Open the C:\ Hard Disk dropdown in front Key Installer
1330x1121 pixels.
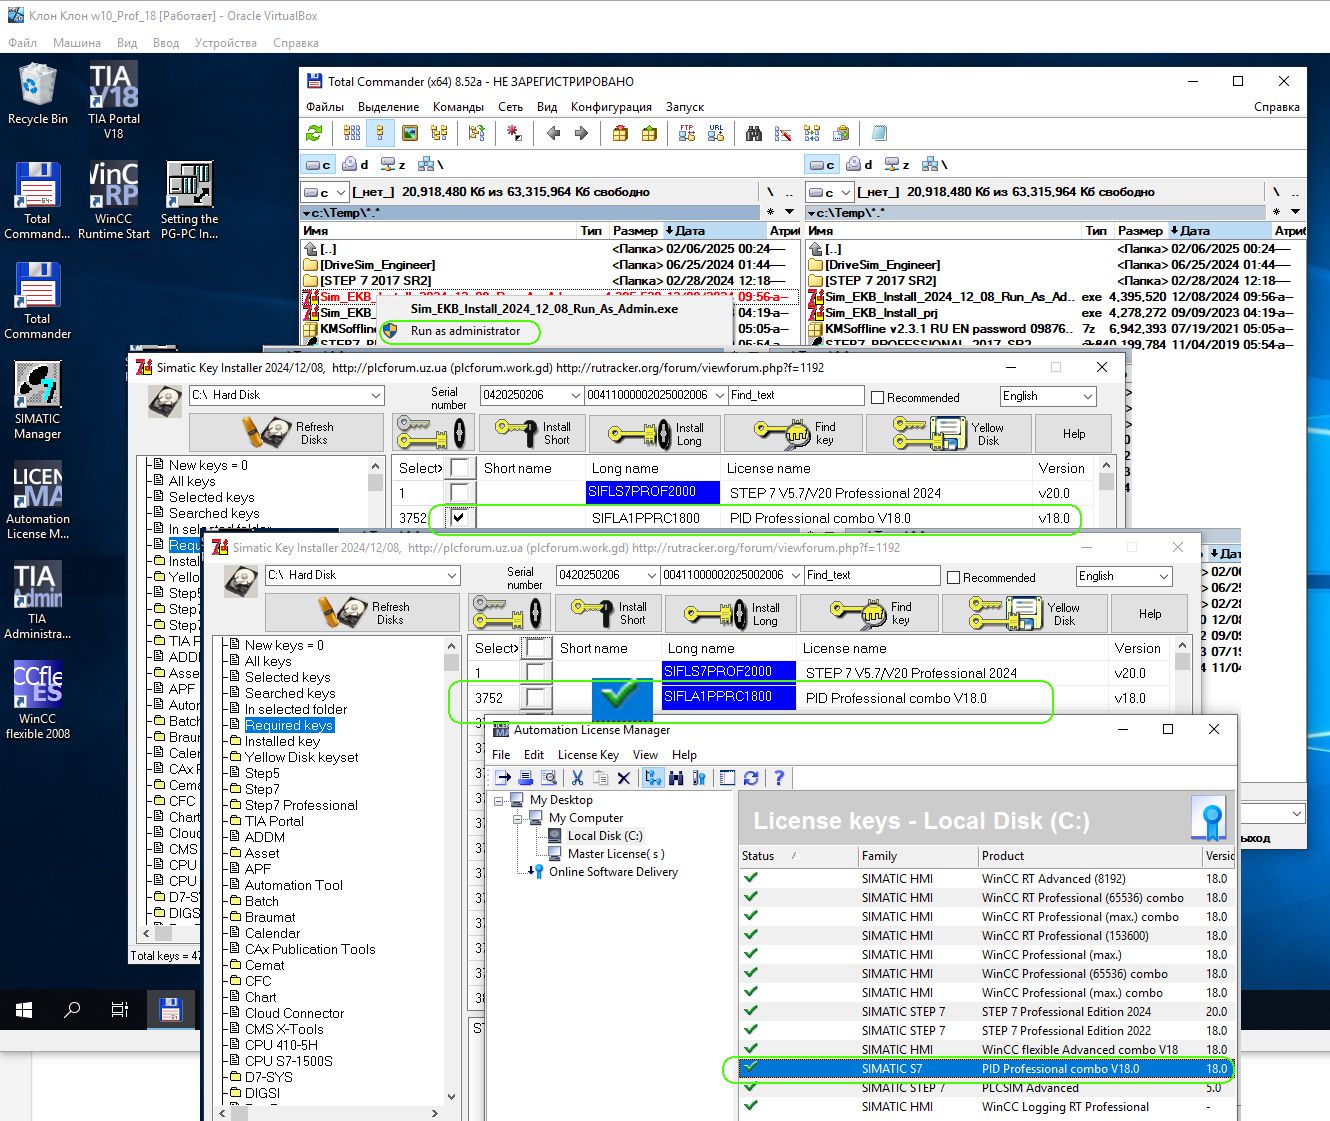452,575
